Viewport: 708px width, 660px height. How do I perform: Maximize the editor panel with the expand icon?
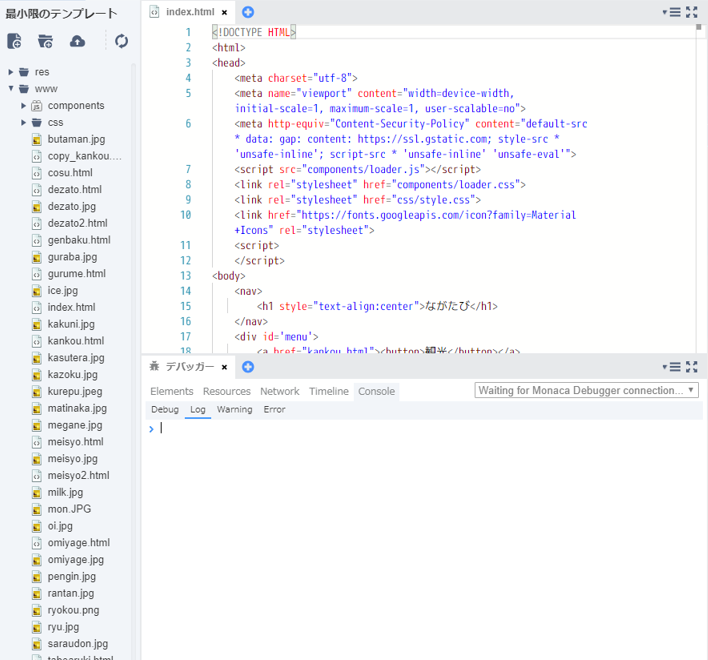click(x=691, y=12)
